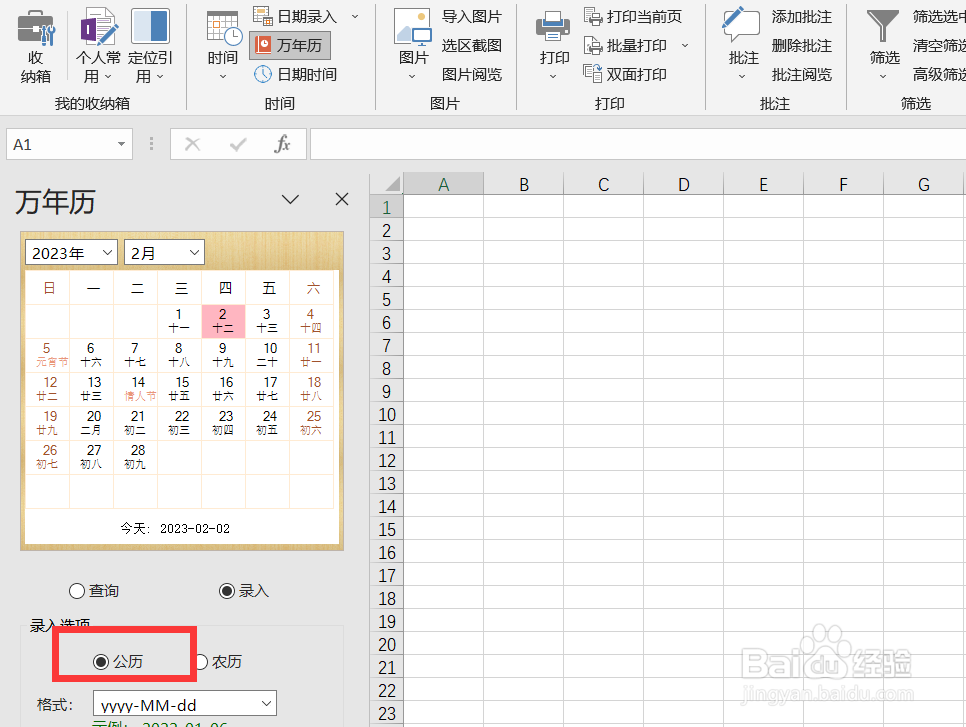966x727 pixels.
Task: Click 删除批注 in the ribbon
Action: [x=802, y=46]
